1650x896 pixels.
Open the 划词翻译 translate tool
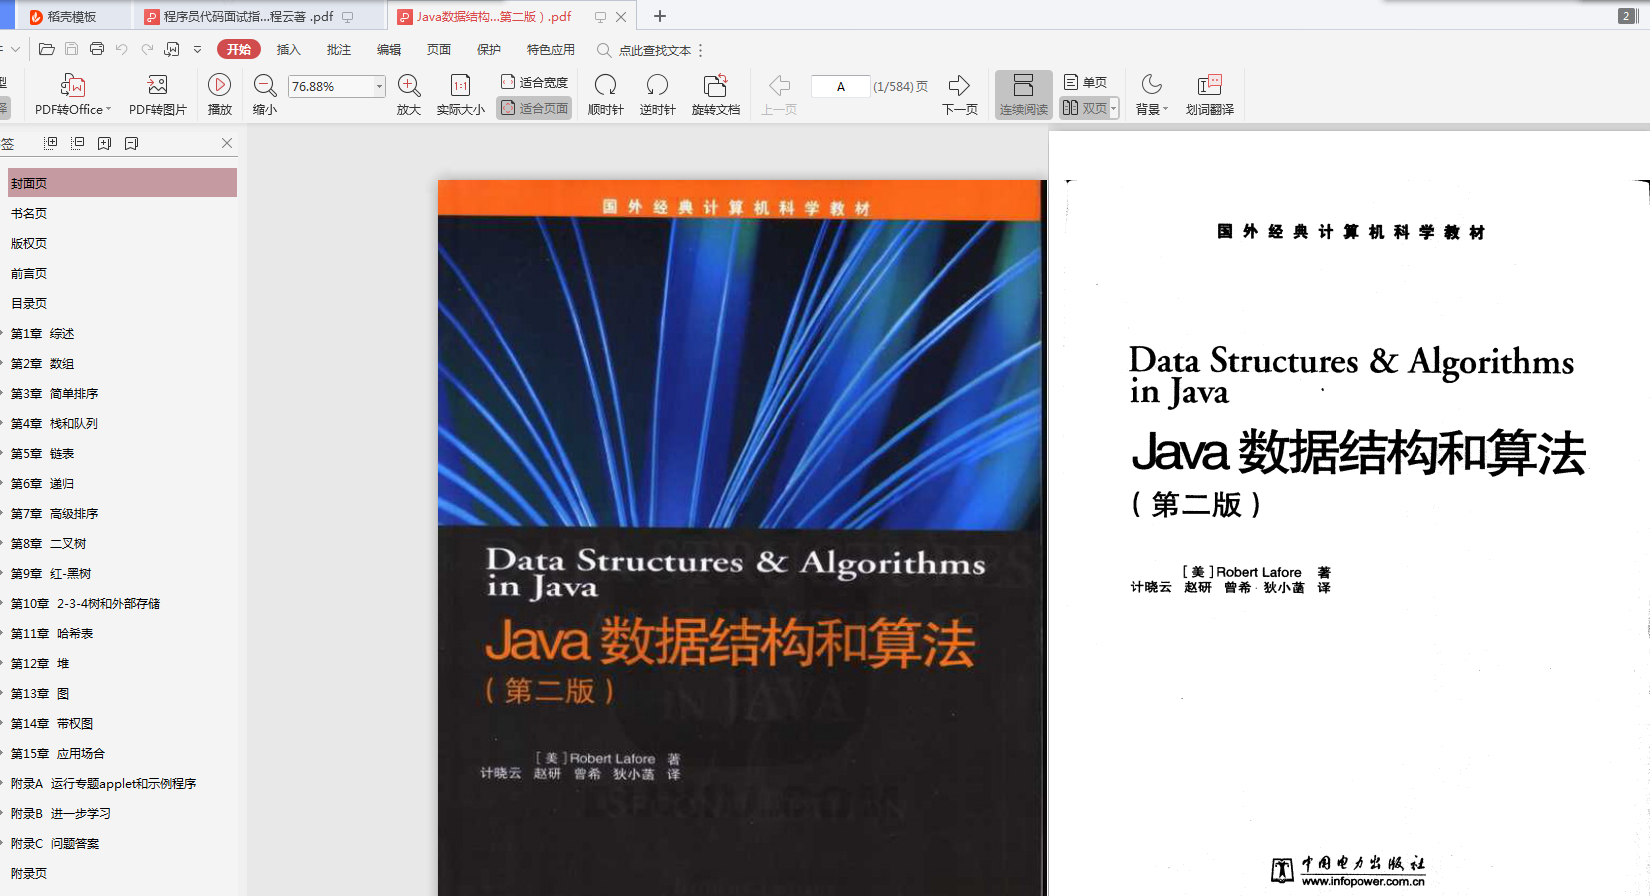coord(1209,95)
